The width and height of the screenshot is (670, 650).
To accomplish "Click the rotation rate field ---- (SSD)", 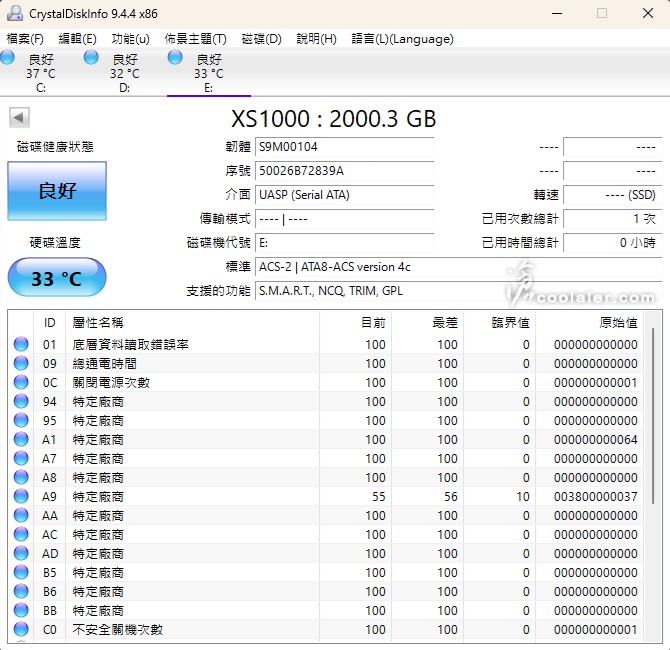I will point(613,195).
